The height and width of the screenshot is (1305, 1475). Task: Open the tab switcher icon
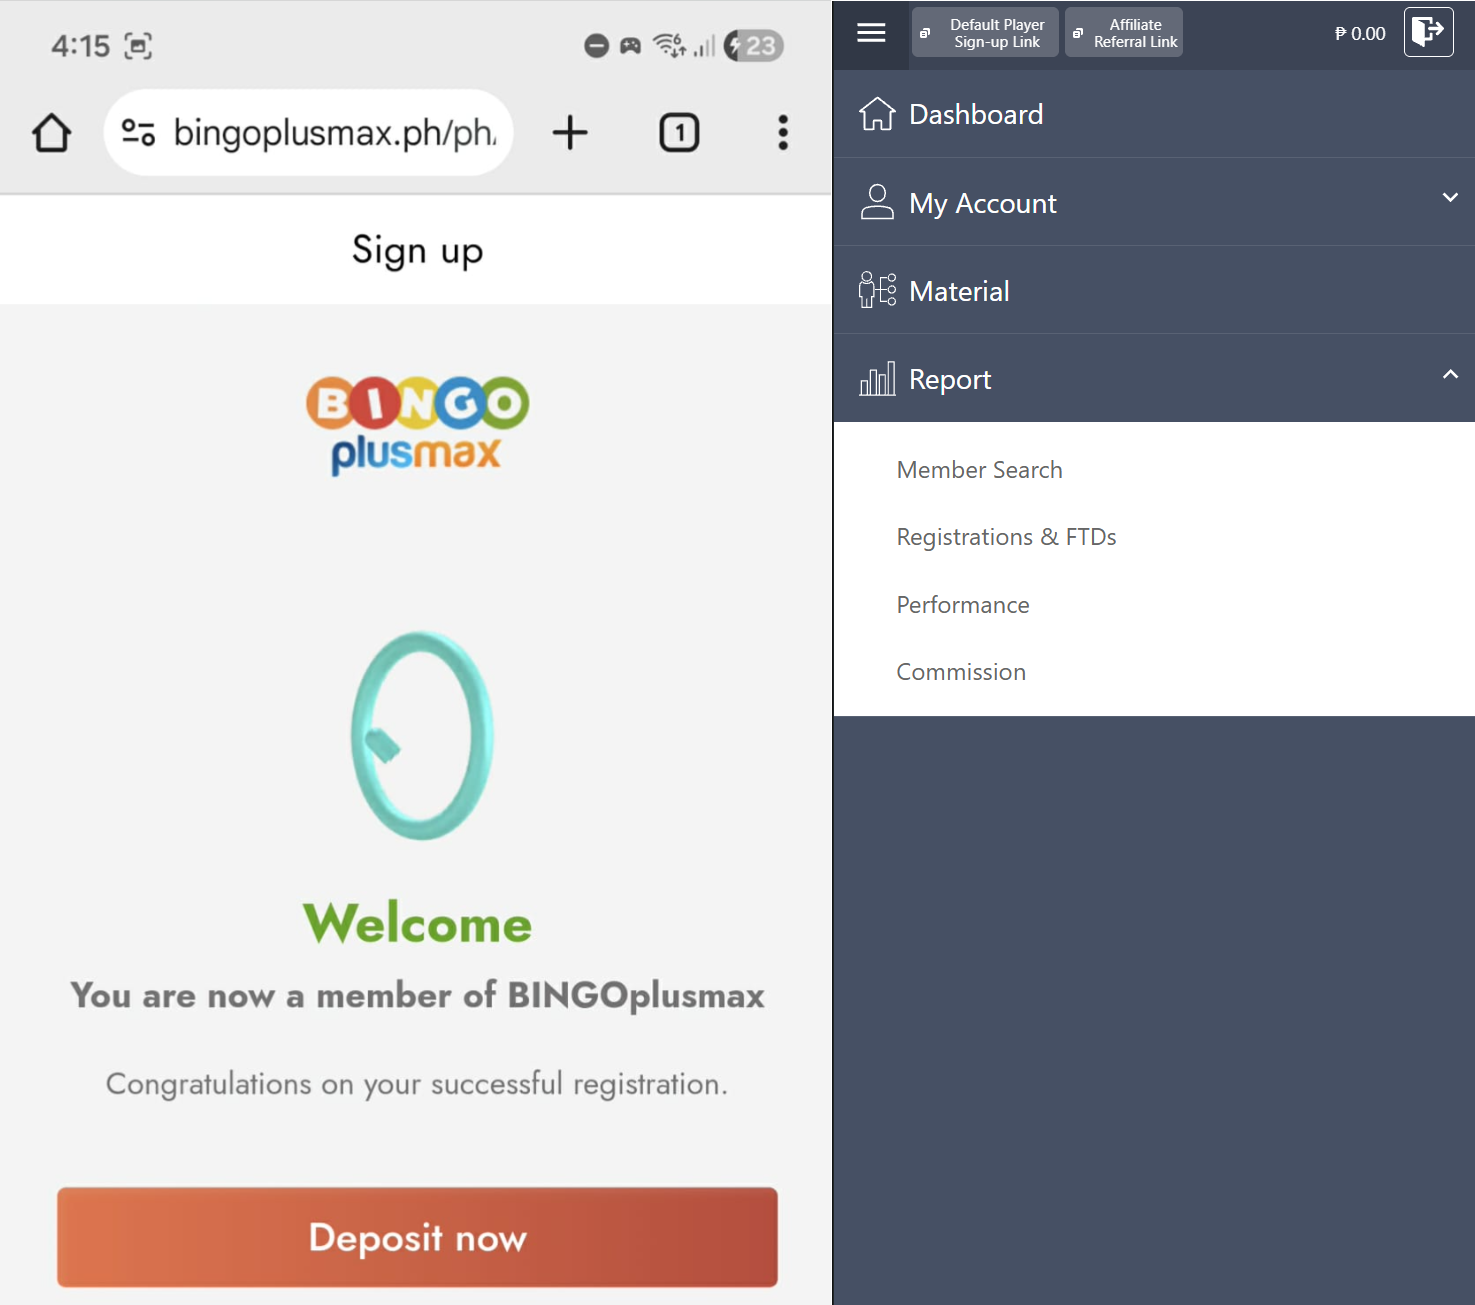point(679,133)
